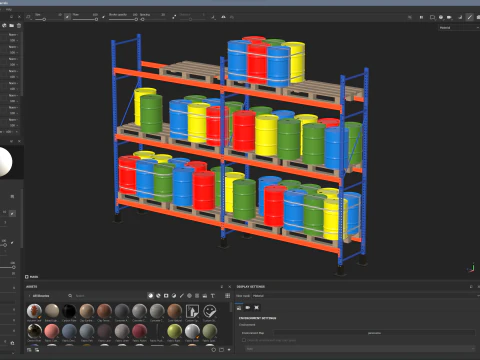Select the smiley Custom stencil thumbnail

click(x=210, y=311)
